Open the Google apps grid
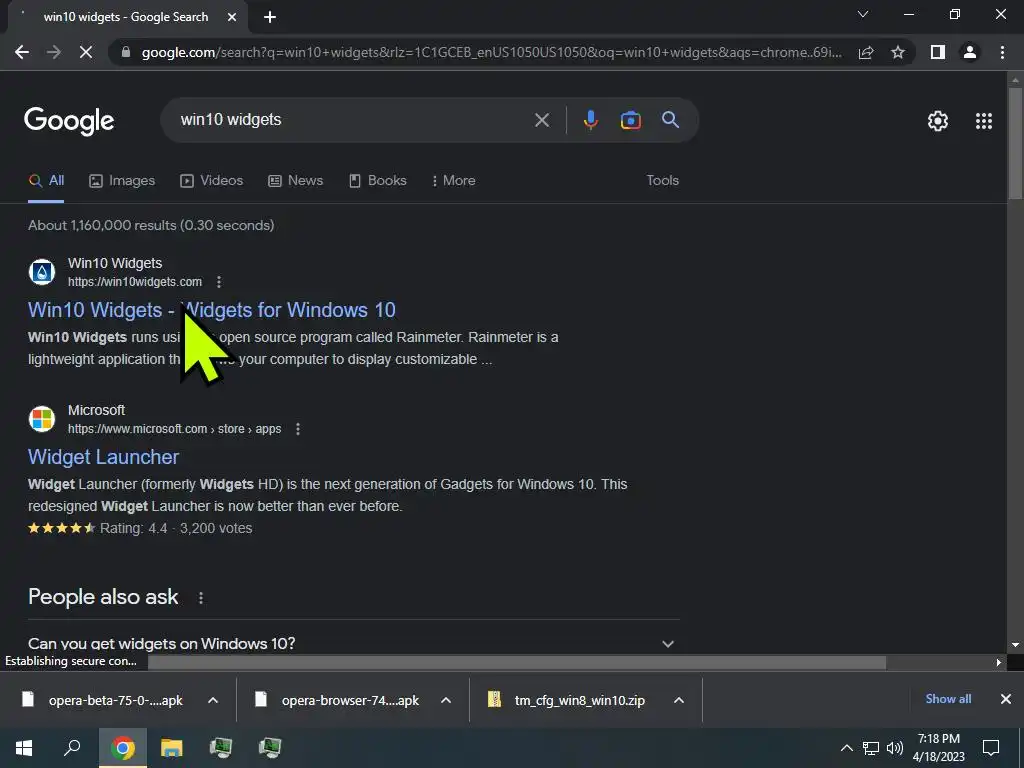 984,121
